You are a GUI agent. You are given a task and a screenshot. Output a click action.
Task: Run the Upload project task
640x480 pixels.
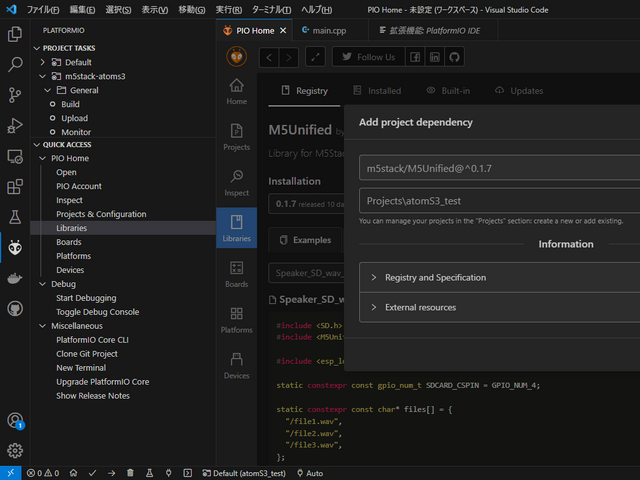tap(74, 118)
